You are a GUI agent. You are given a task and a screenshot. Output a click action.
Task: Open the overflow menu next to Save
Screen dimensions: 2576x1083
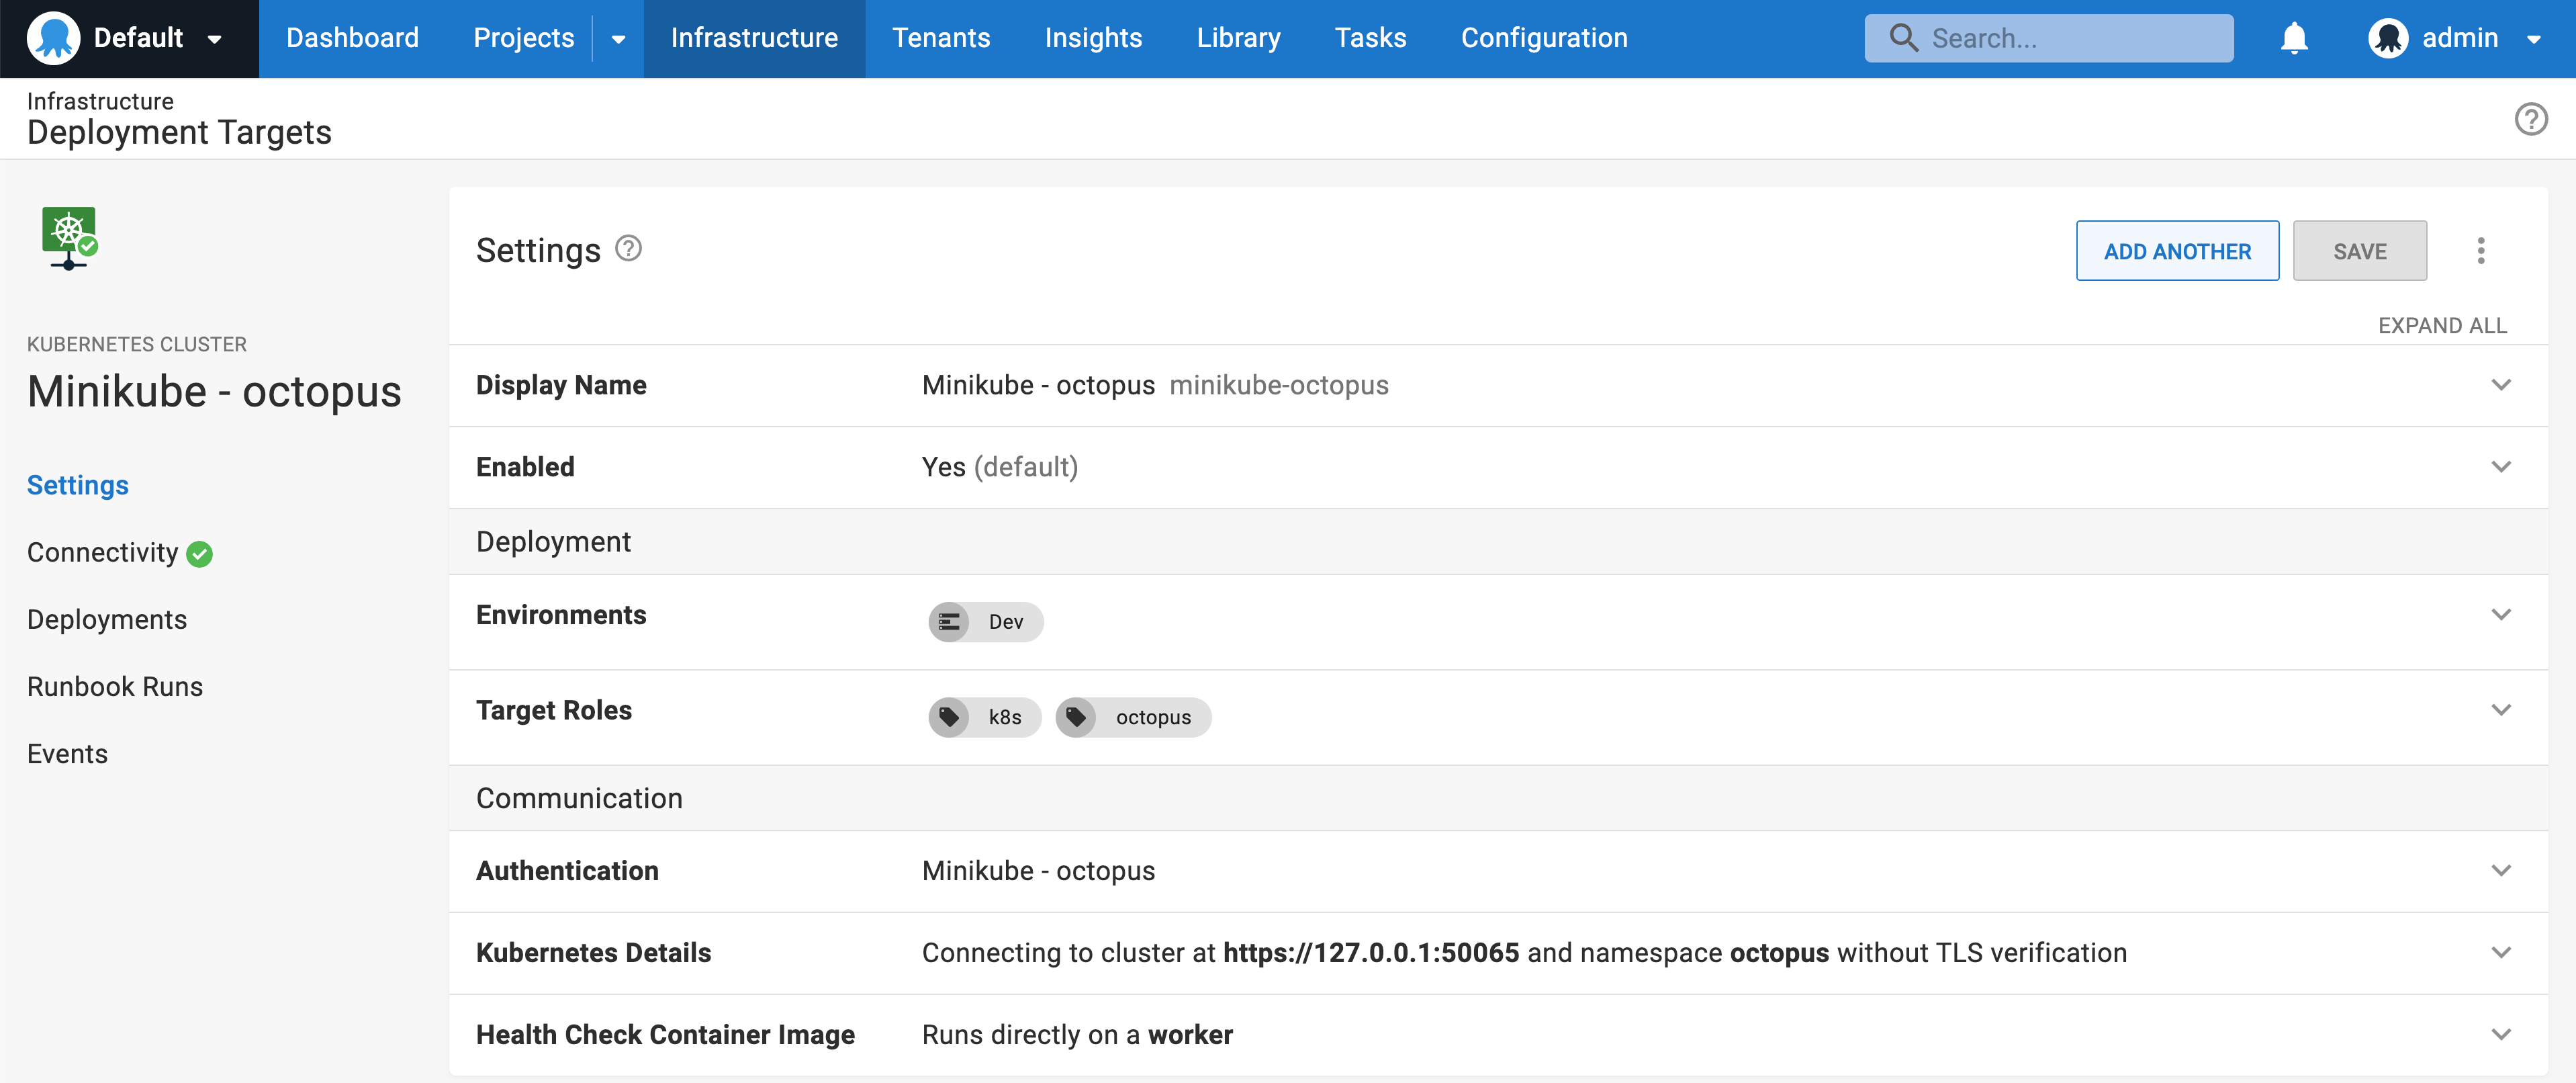2481,250
